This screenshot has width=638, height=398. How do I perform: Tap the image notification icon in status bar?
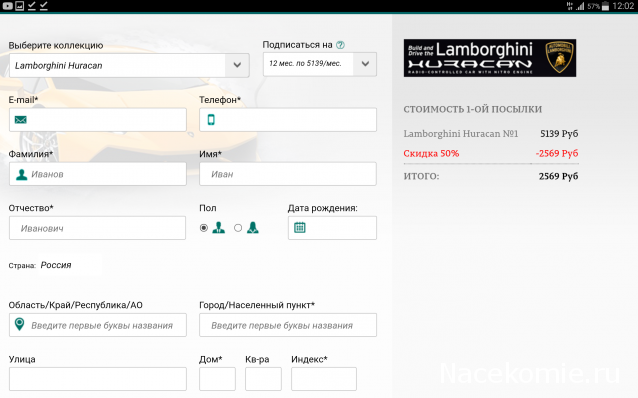[x=20, y=6]
